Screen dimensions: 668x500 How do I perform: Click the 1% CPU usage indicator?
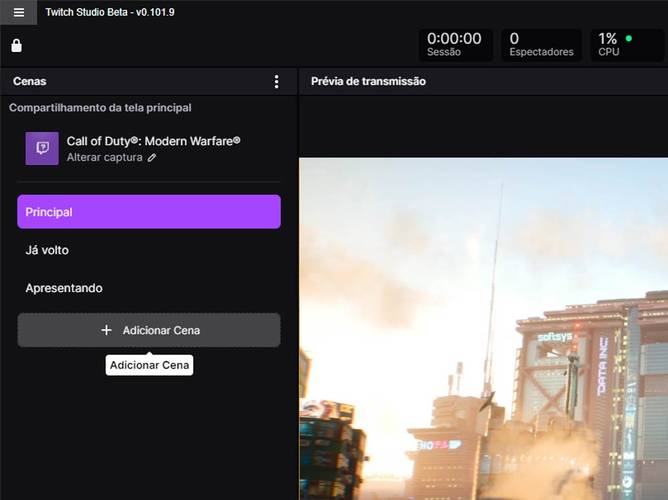point(627,45)
